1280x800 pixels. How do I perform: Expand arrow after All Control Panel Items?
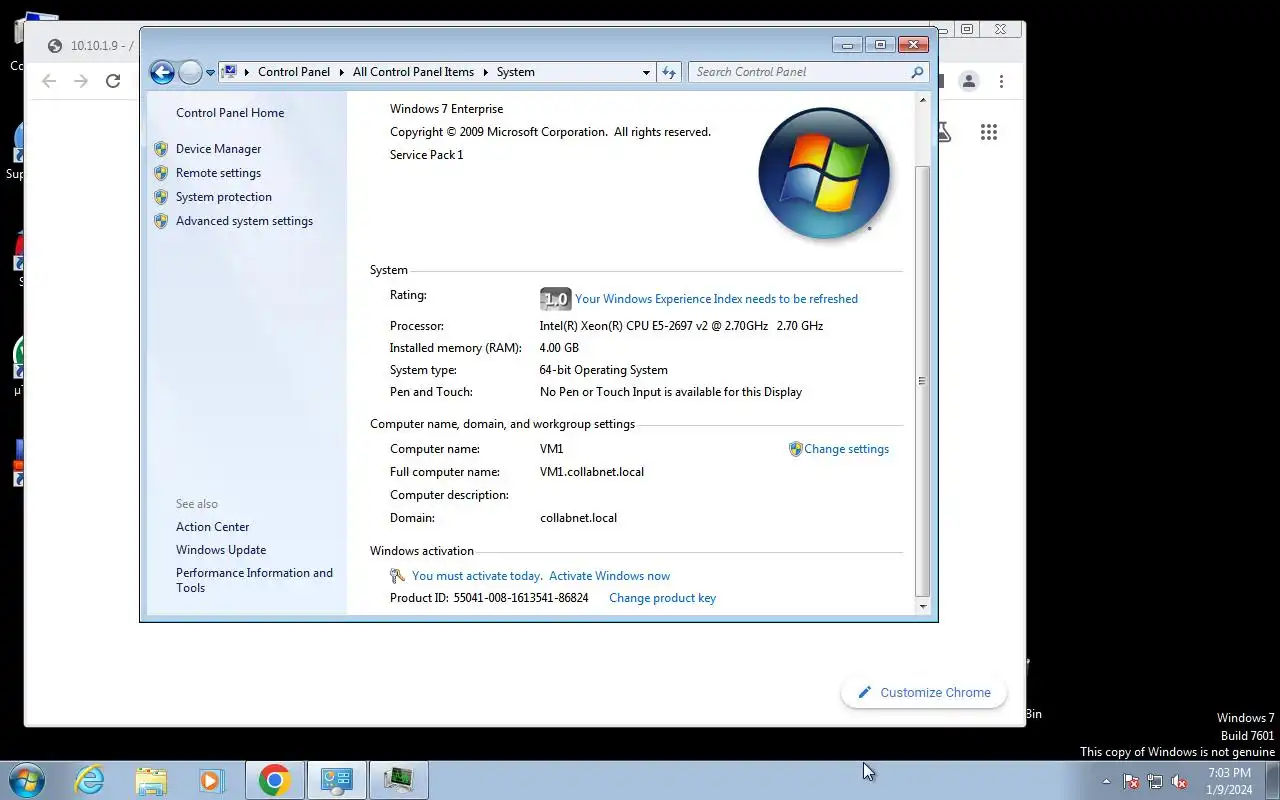(x=486, y=72)
